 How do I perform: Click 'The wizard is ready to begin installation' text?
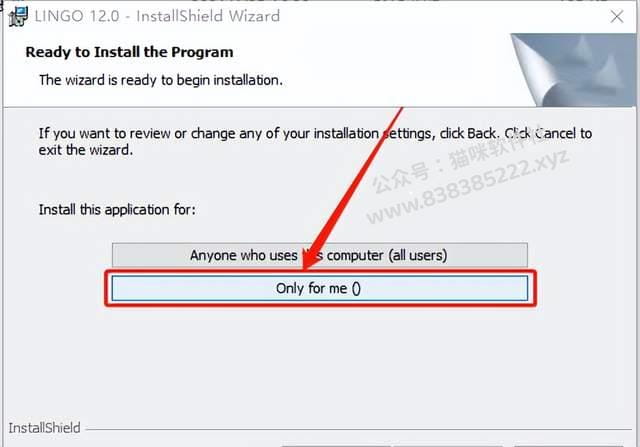point(161,80)
